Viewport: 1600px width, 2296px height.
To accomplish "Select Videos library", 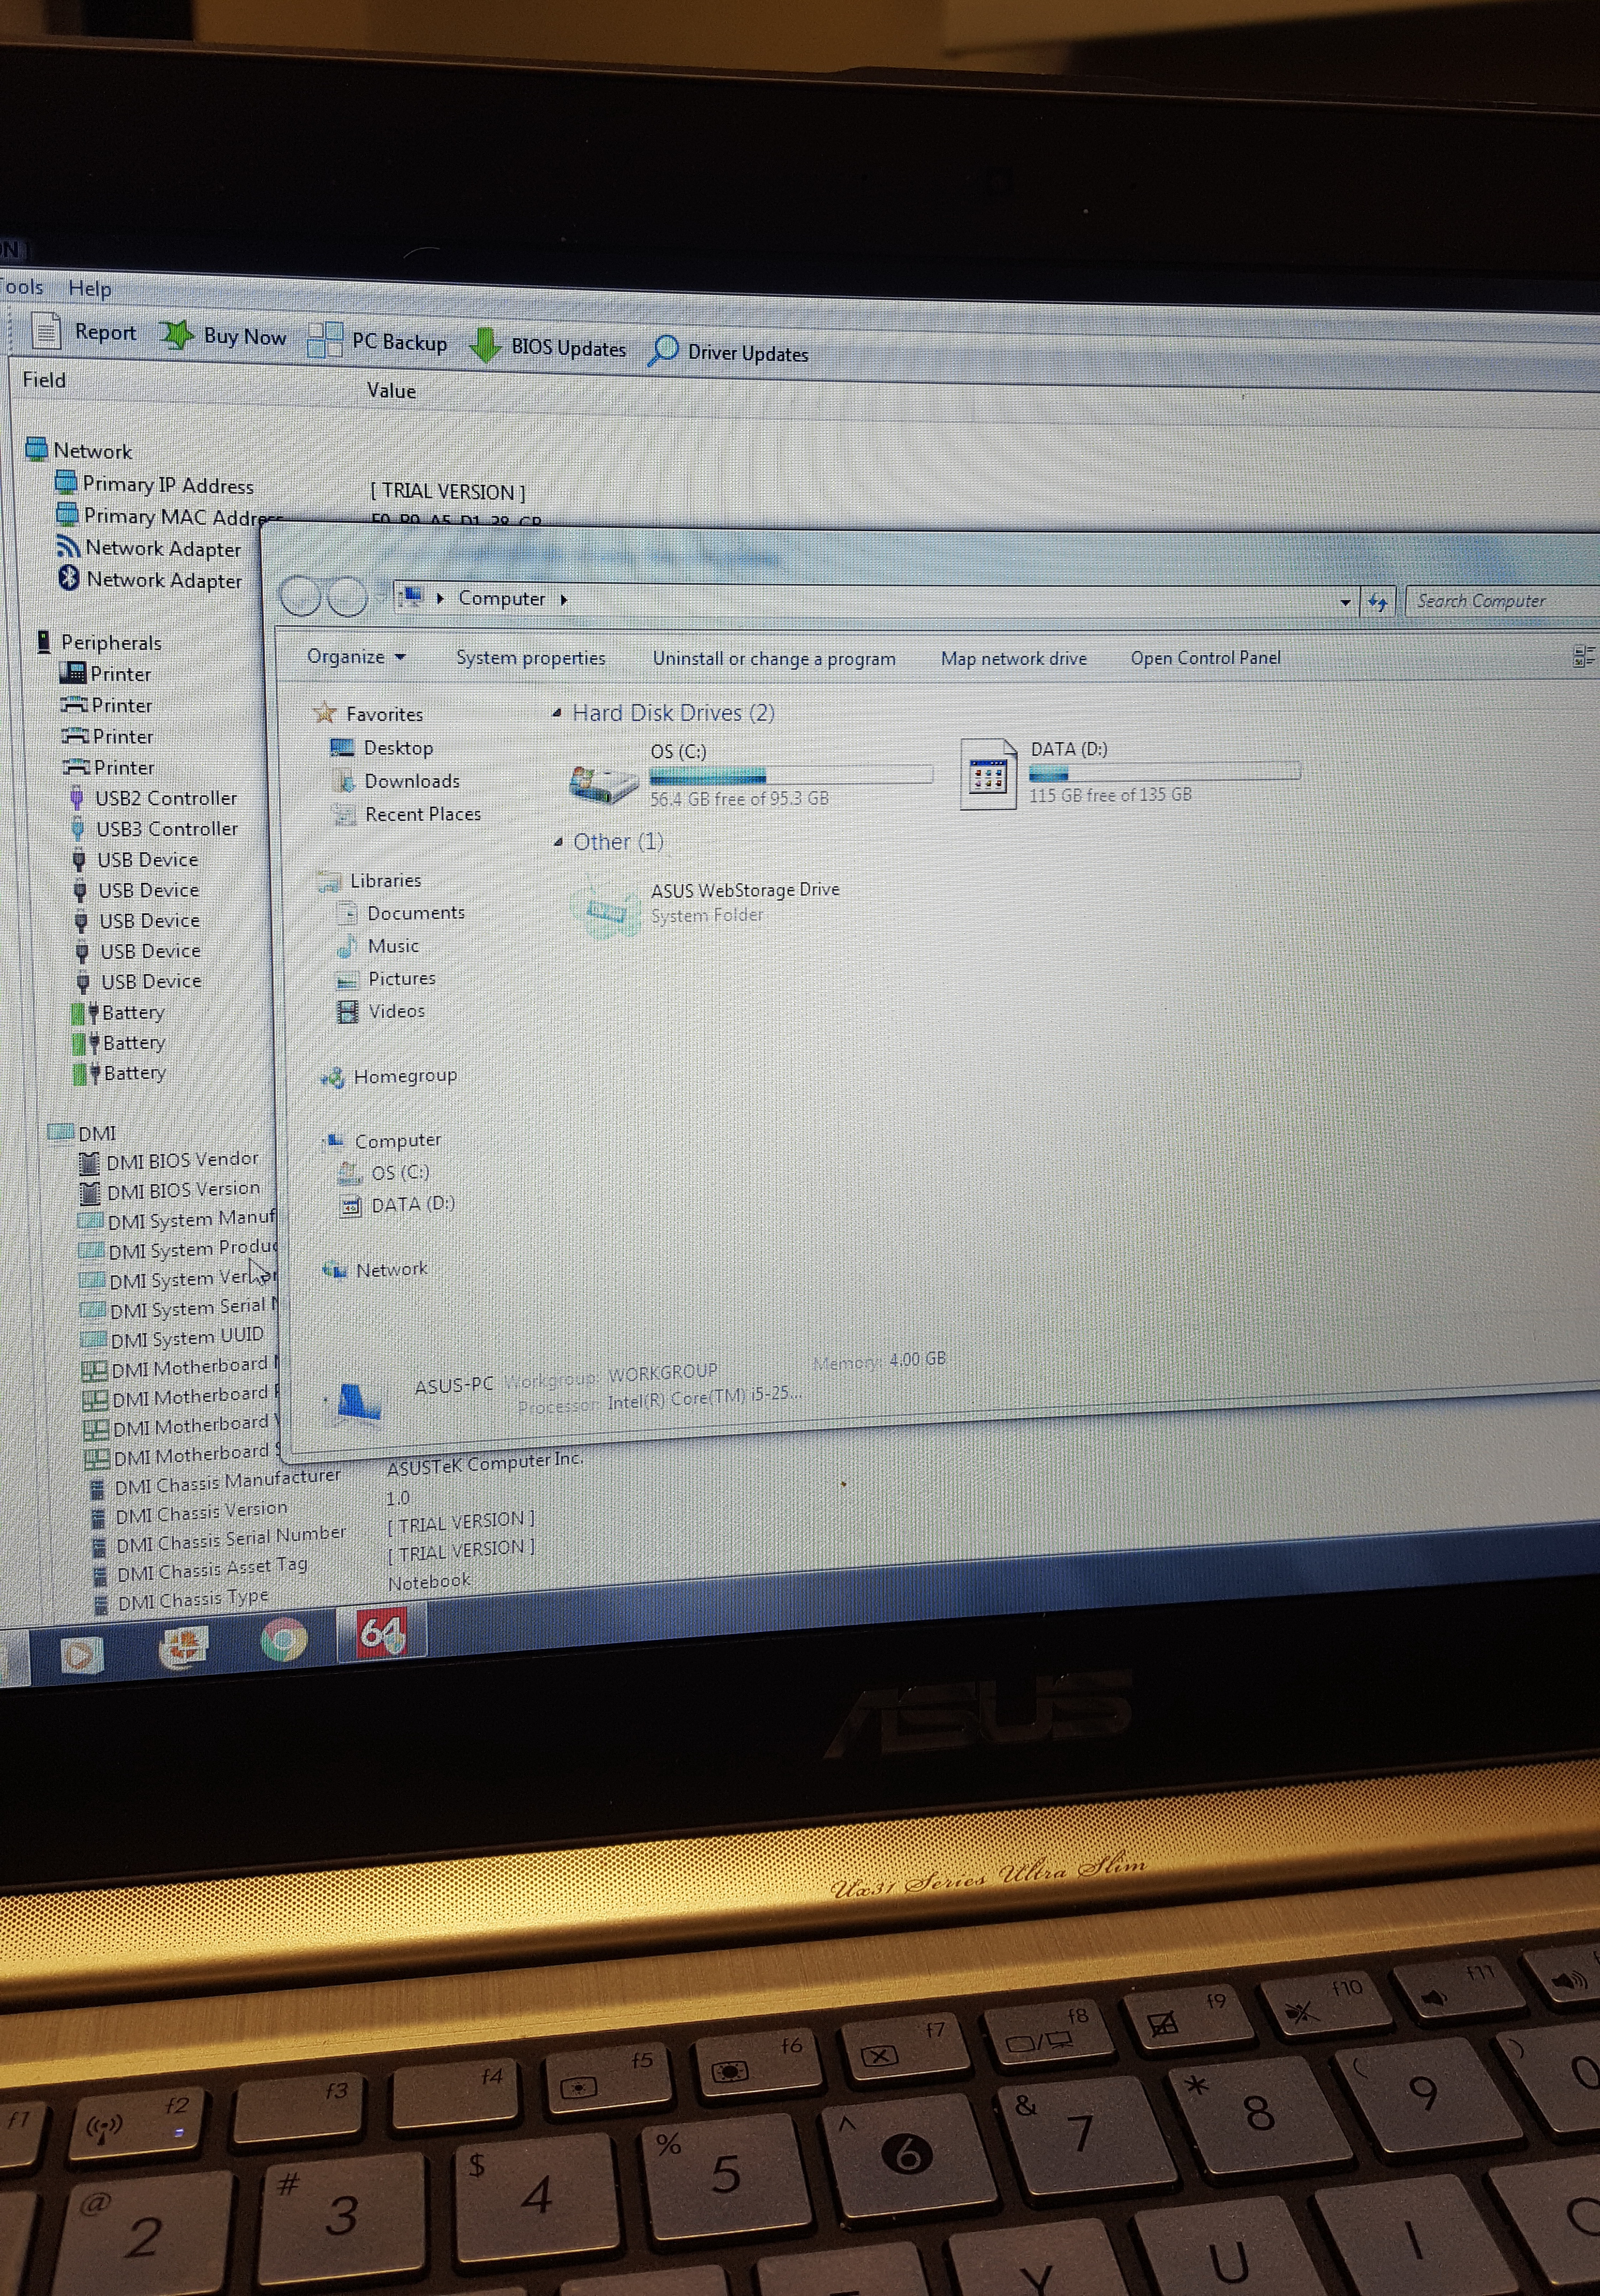I will click(x=396, y=1011).
